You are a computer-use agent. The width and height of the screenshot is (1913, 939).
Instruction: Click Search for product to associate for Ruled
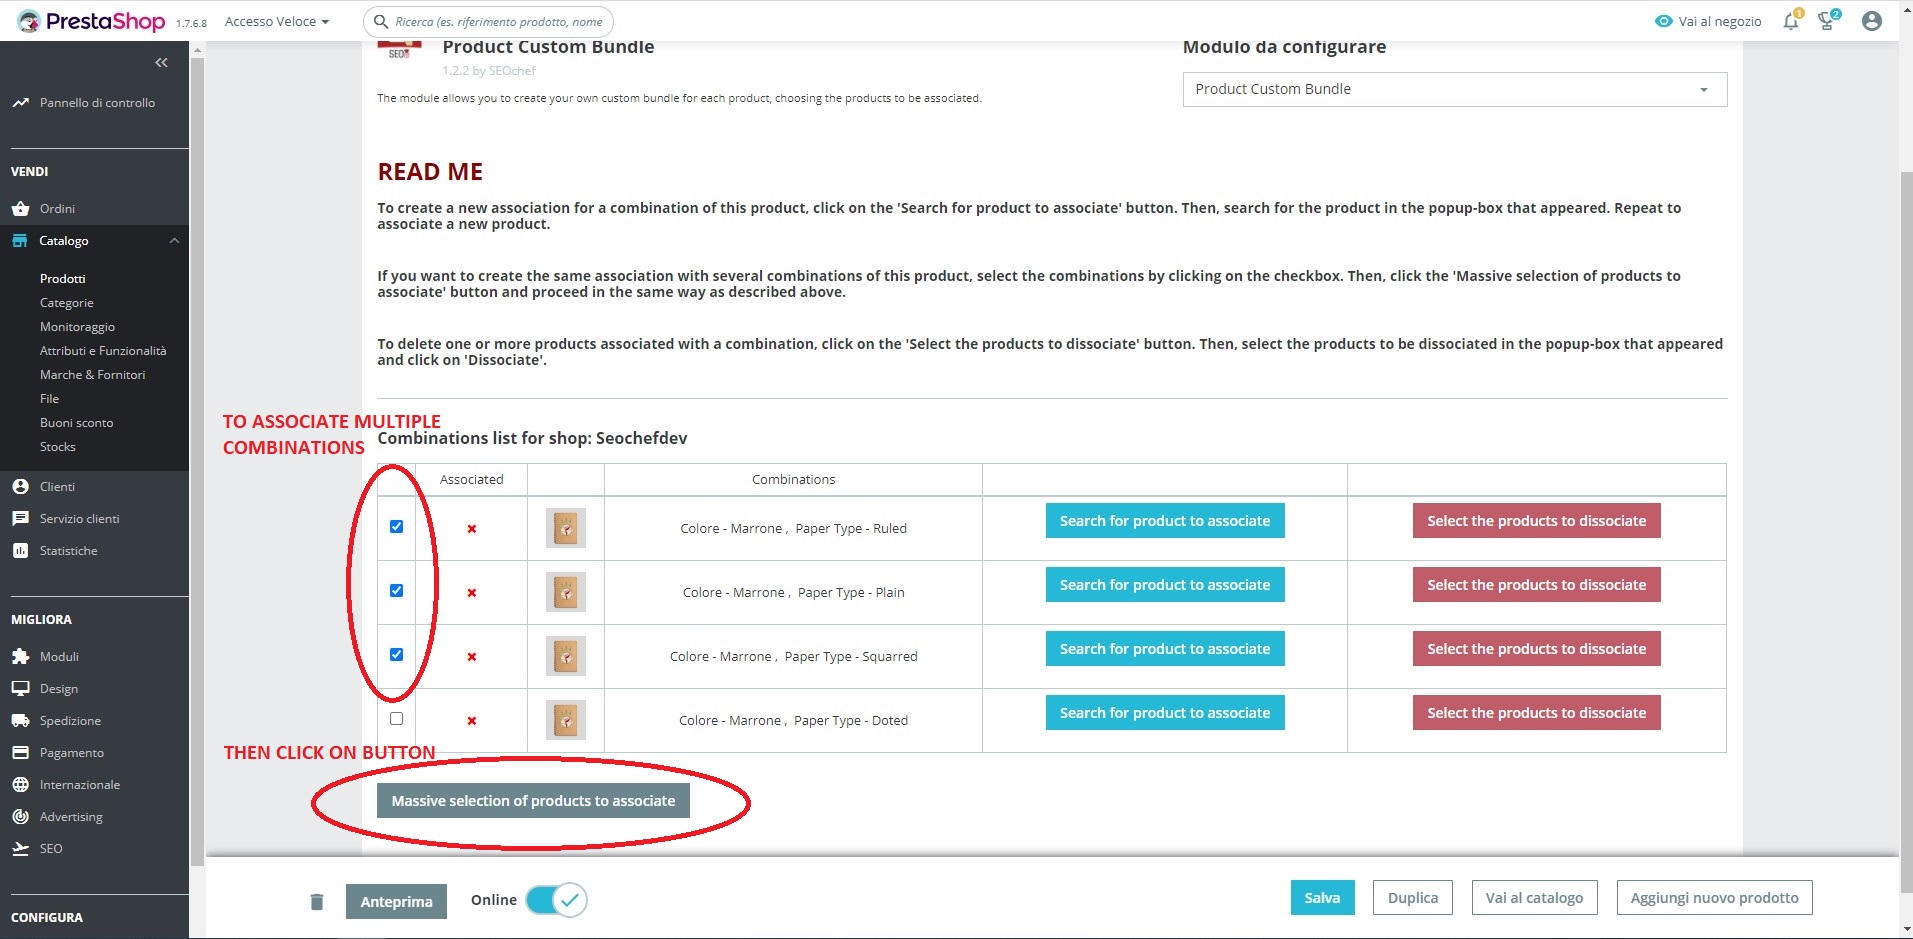coord(1165,521)
